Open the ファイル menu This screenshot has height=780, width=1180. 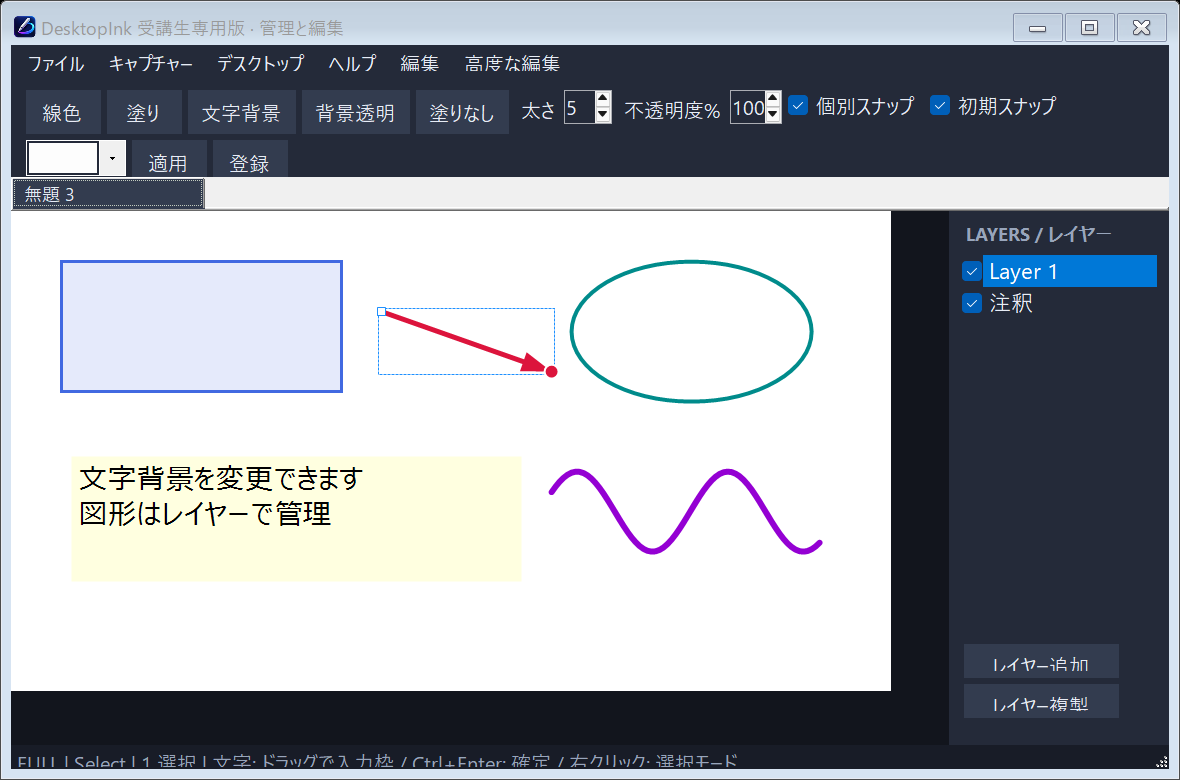(x=56, y=64)
